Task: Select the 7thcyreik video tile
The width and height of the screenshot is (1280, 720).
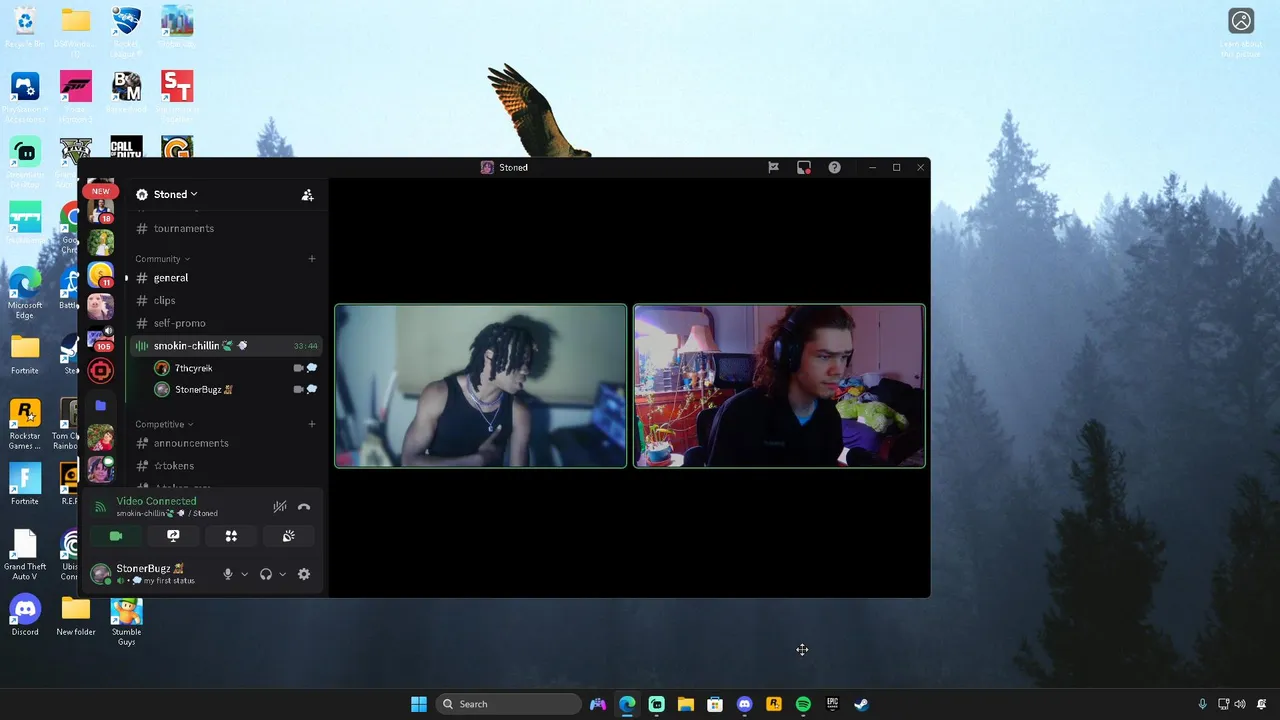Action: [480, 386]
